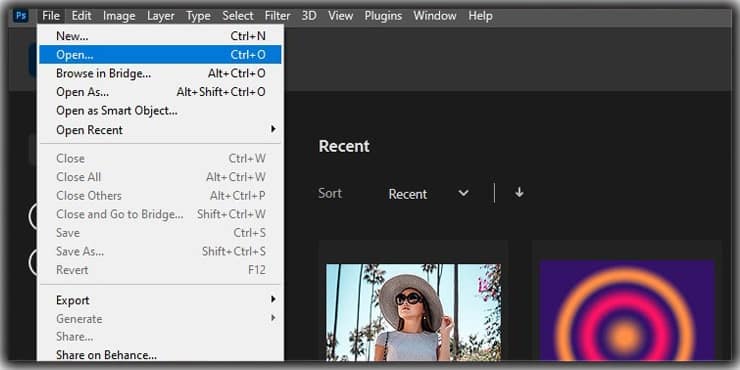Click the Photoshop Ps logo icon
The width and height of the screenshot is (740, 370).
pyautogui.click(x=21, y=16)
